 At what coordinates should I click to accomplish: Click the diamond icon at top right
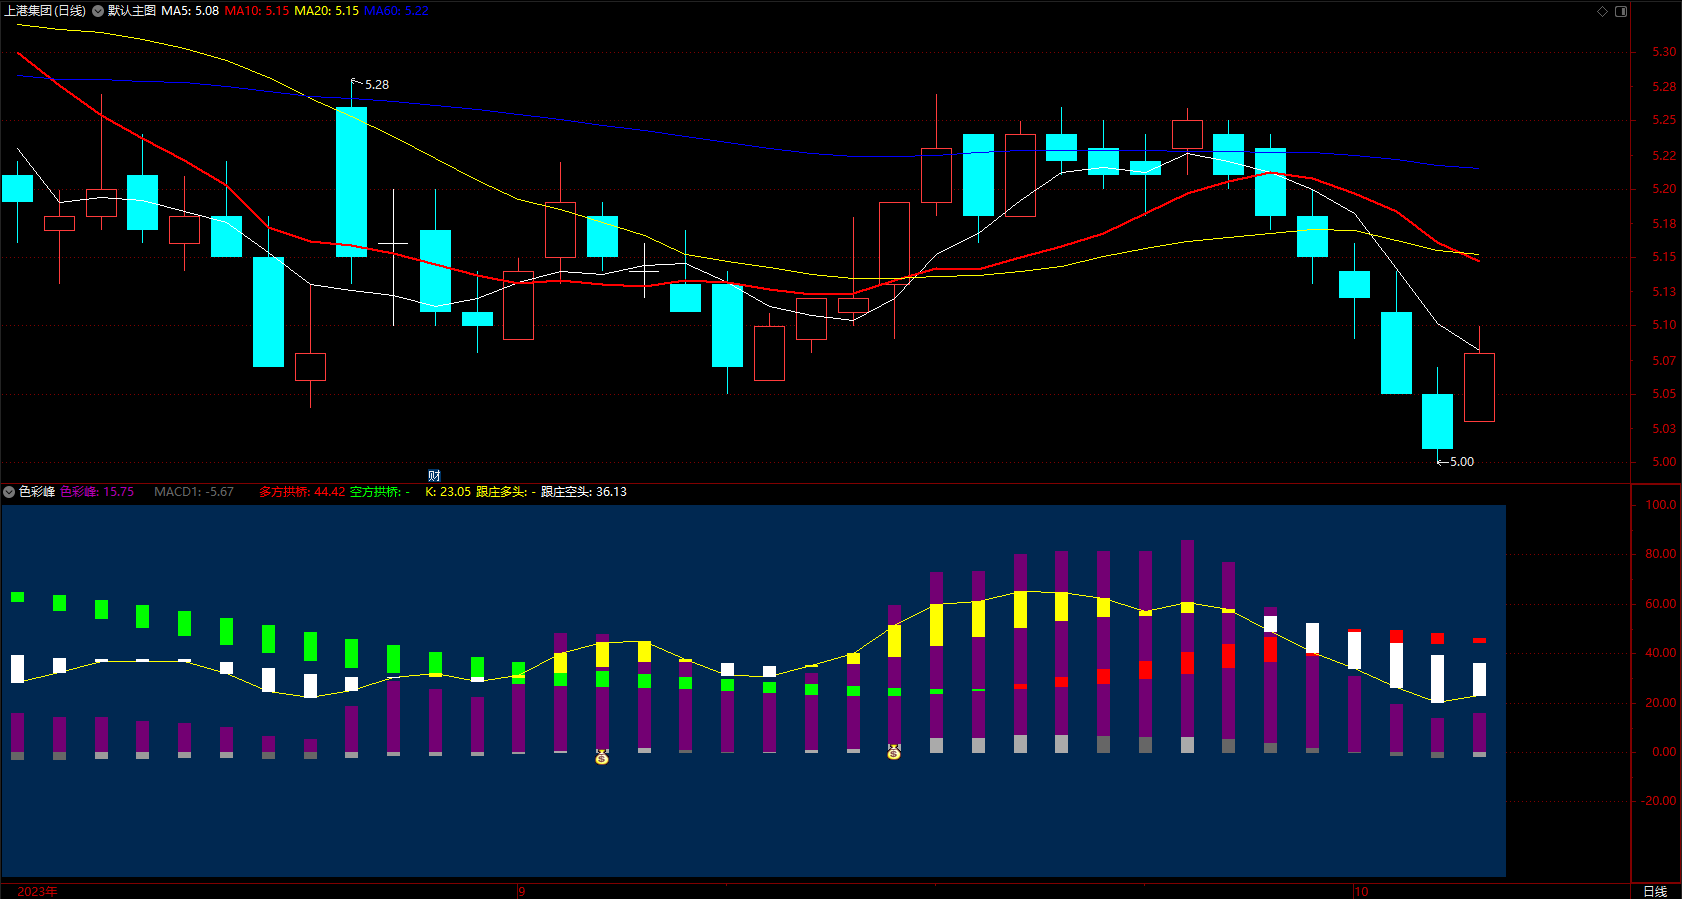pos(1602,11)
